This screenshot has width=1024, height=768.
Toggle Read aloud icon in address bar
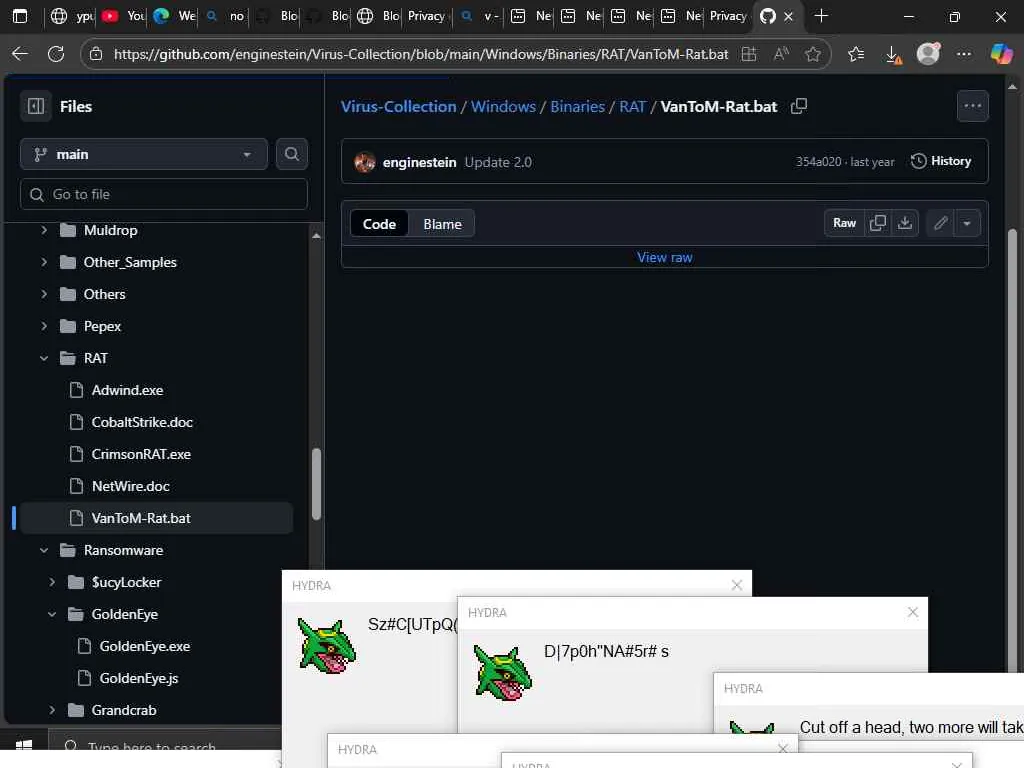point(780,54)
